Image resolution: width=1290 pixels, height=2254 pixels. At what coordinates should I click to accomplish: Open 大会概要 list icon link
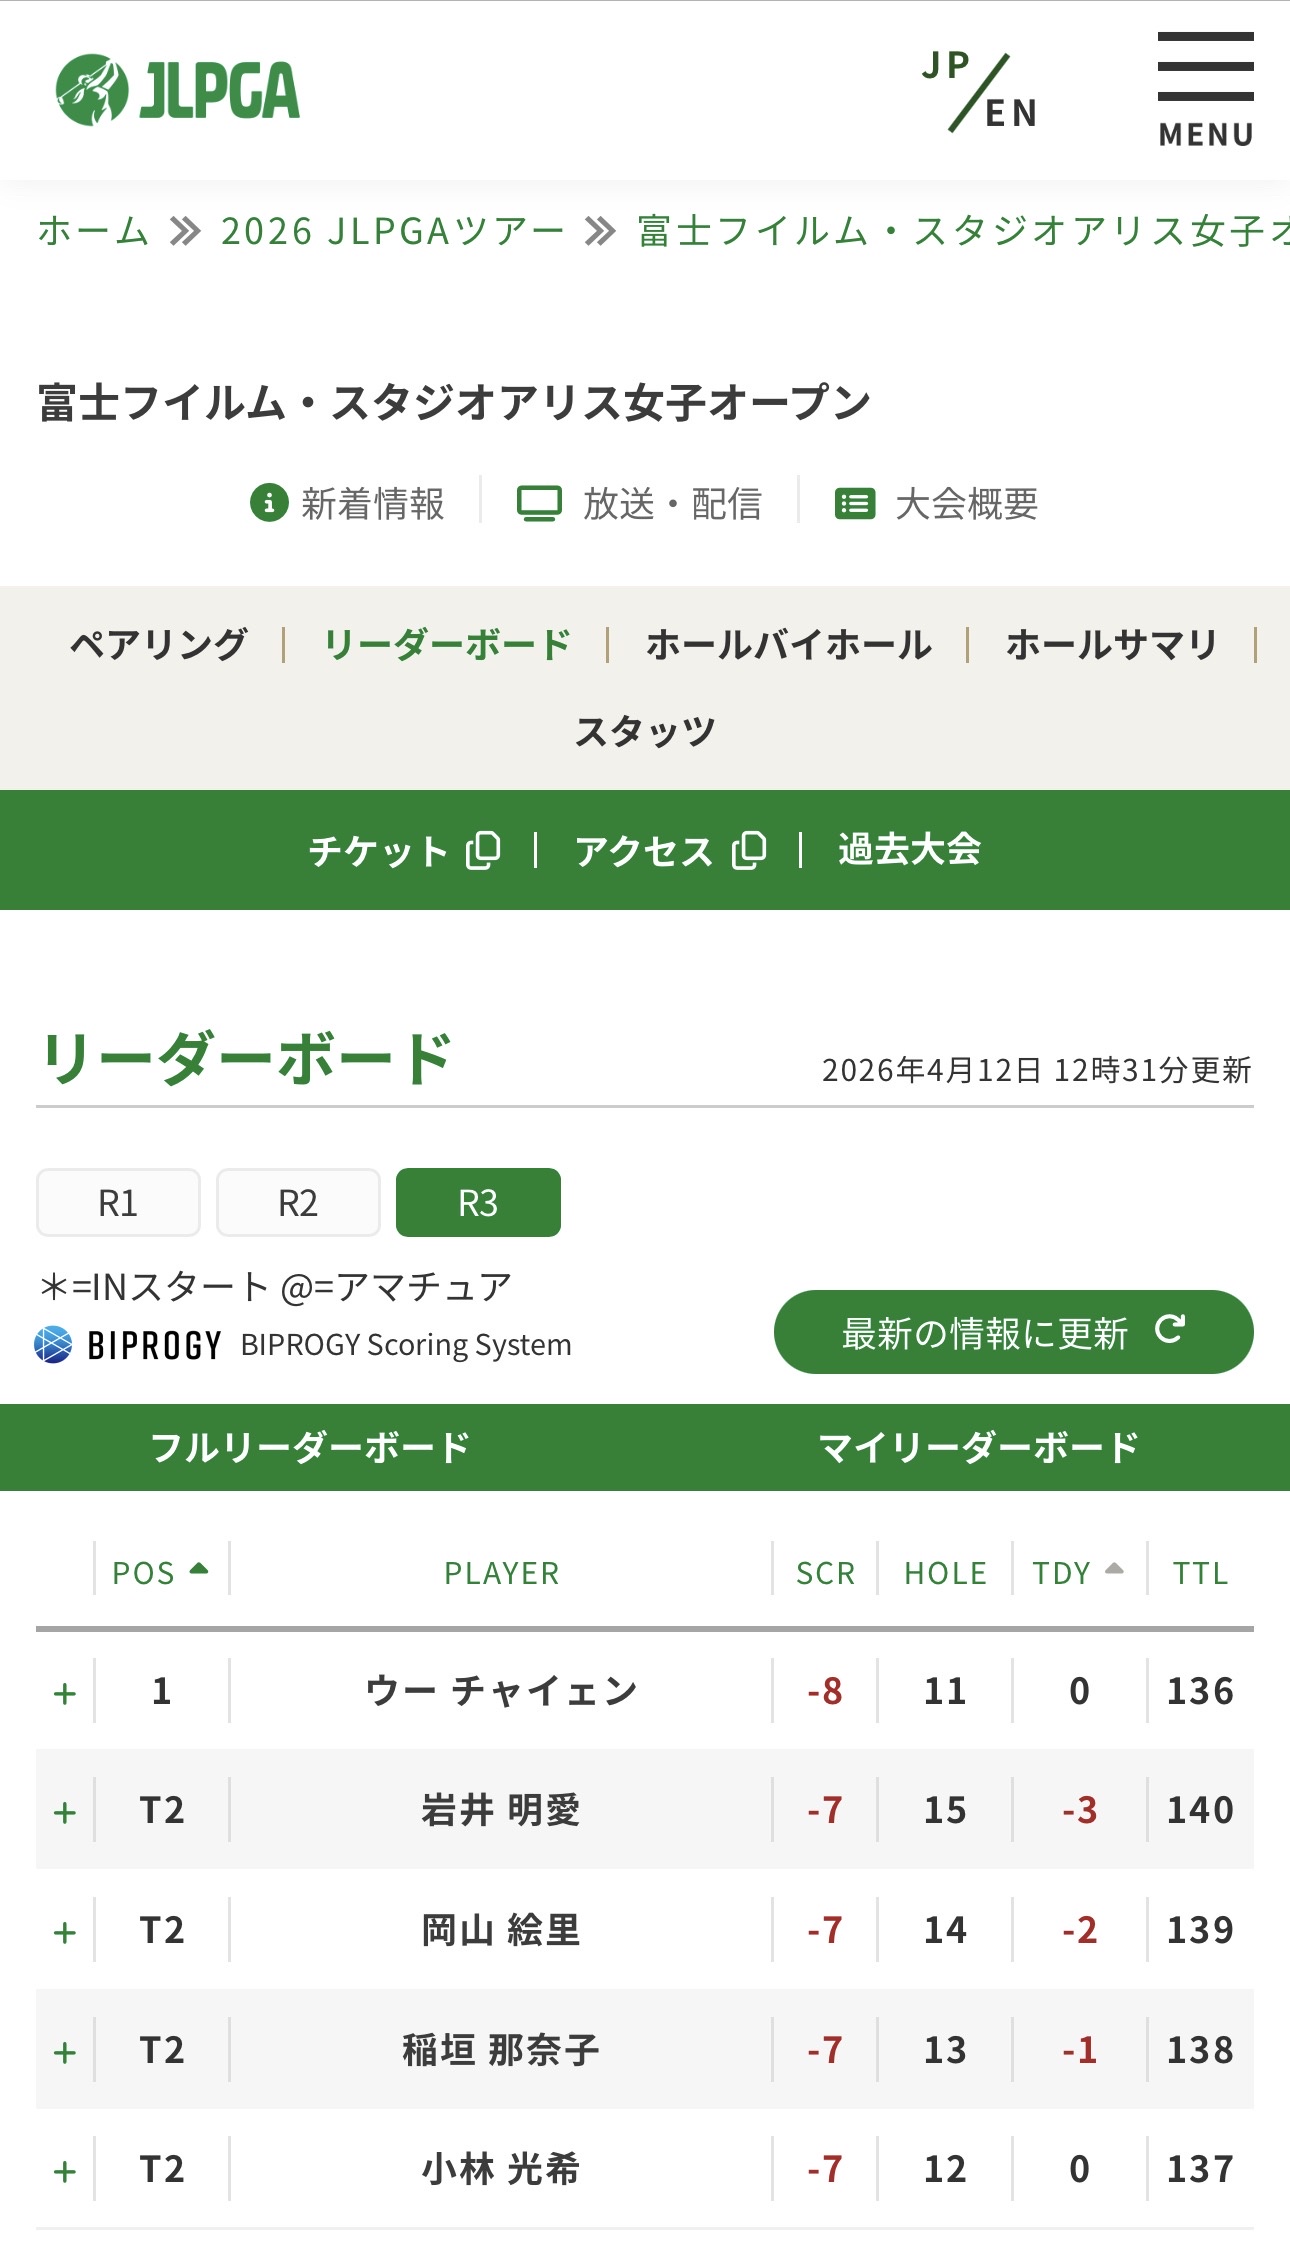click(x=855, y=503)
